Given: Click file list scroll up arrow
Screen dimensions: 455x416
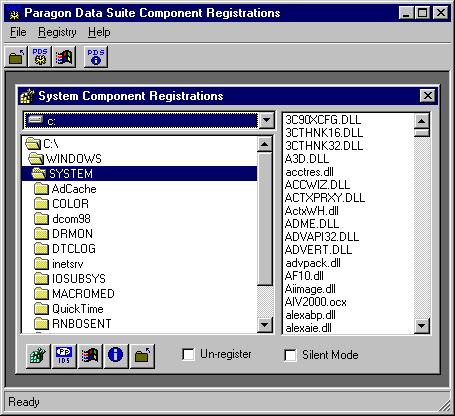Looking at the screenshot, I should click(x=422, y=121).
